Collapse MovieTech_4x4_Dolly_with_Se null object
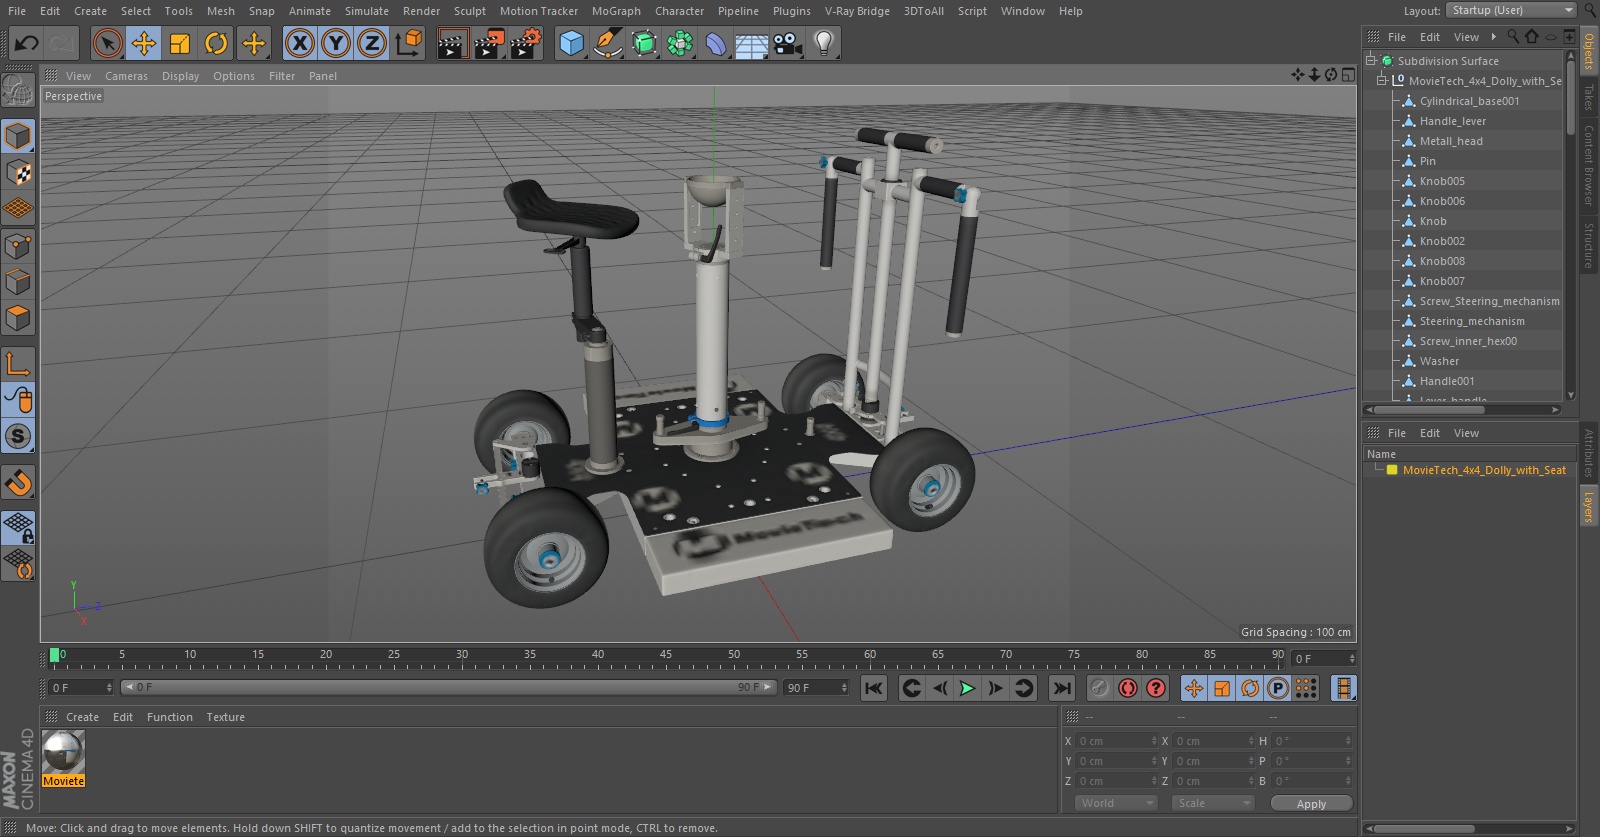 point(1383,81)
